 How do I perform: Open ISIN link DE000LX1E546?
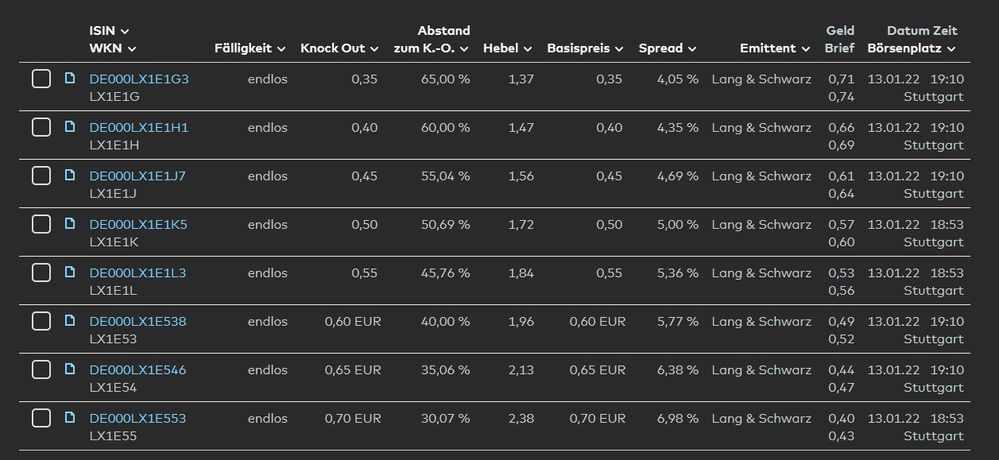[x=138, y=370]
